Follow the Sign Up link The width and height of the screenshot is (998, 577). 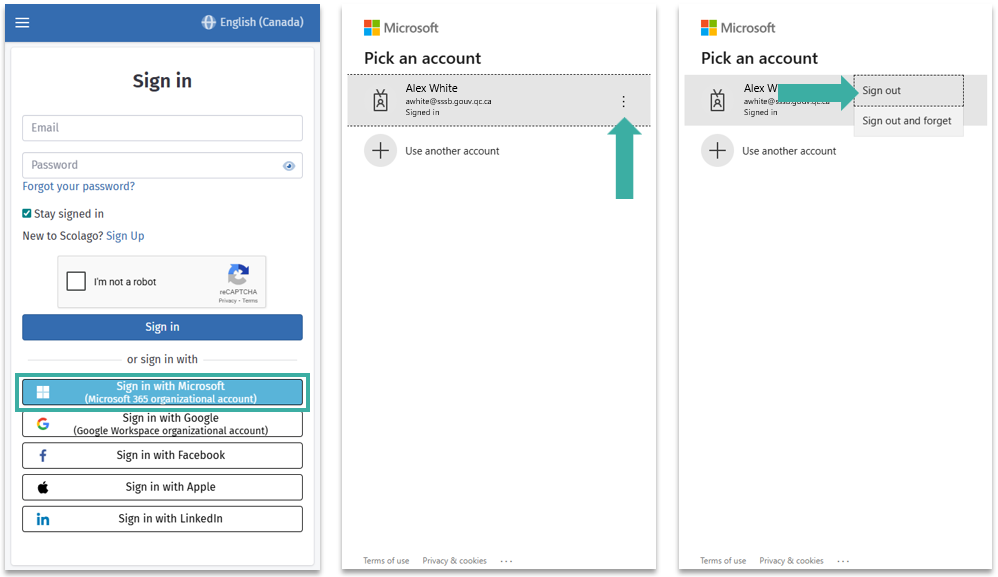coord(125,236)
